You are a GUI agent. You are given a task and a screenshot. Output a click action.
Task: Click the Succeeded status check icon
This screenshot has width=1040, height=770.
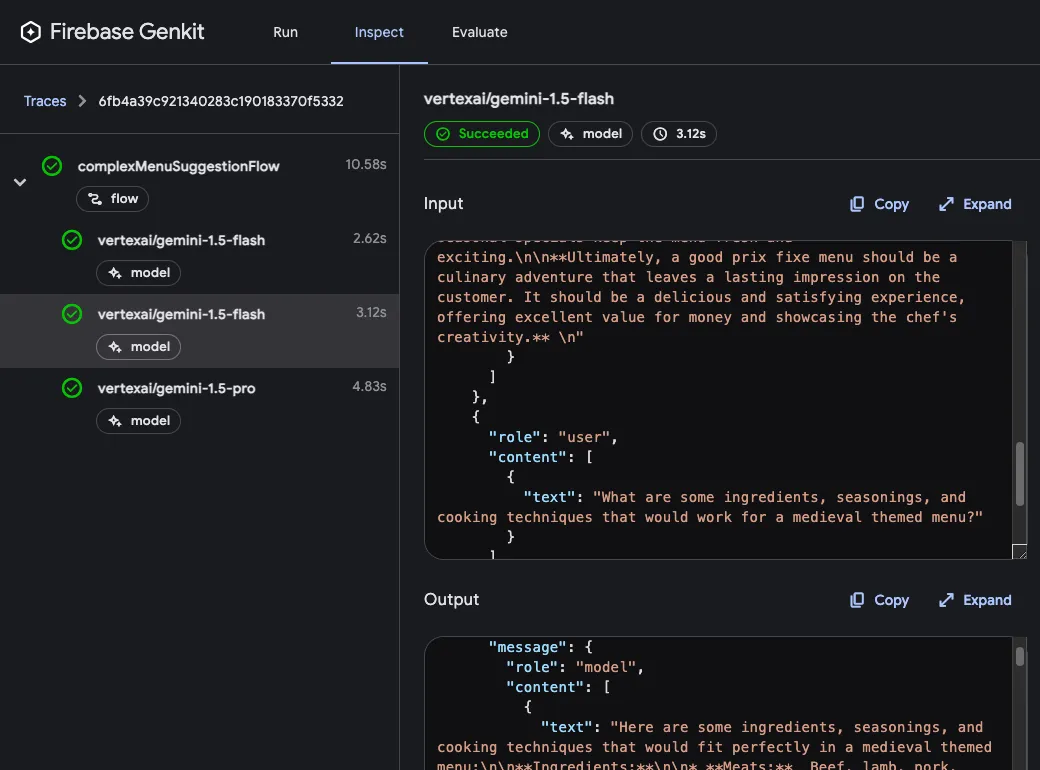(x=446, y=134)
